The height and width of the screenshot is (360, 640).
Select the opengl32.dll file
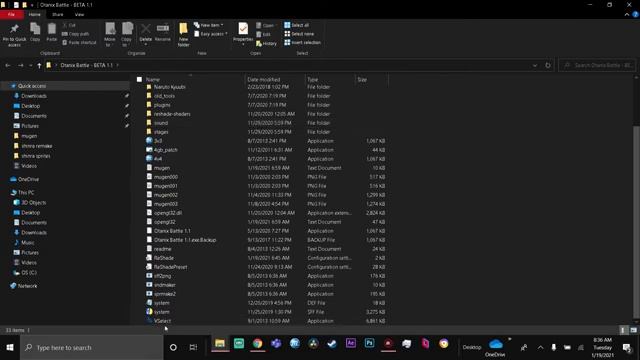pyautogui.click(x=168, y=213)
